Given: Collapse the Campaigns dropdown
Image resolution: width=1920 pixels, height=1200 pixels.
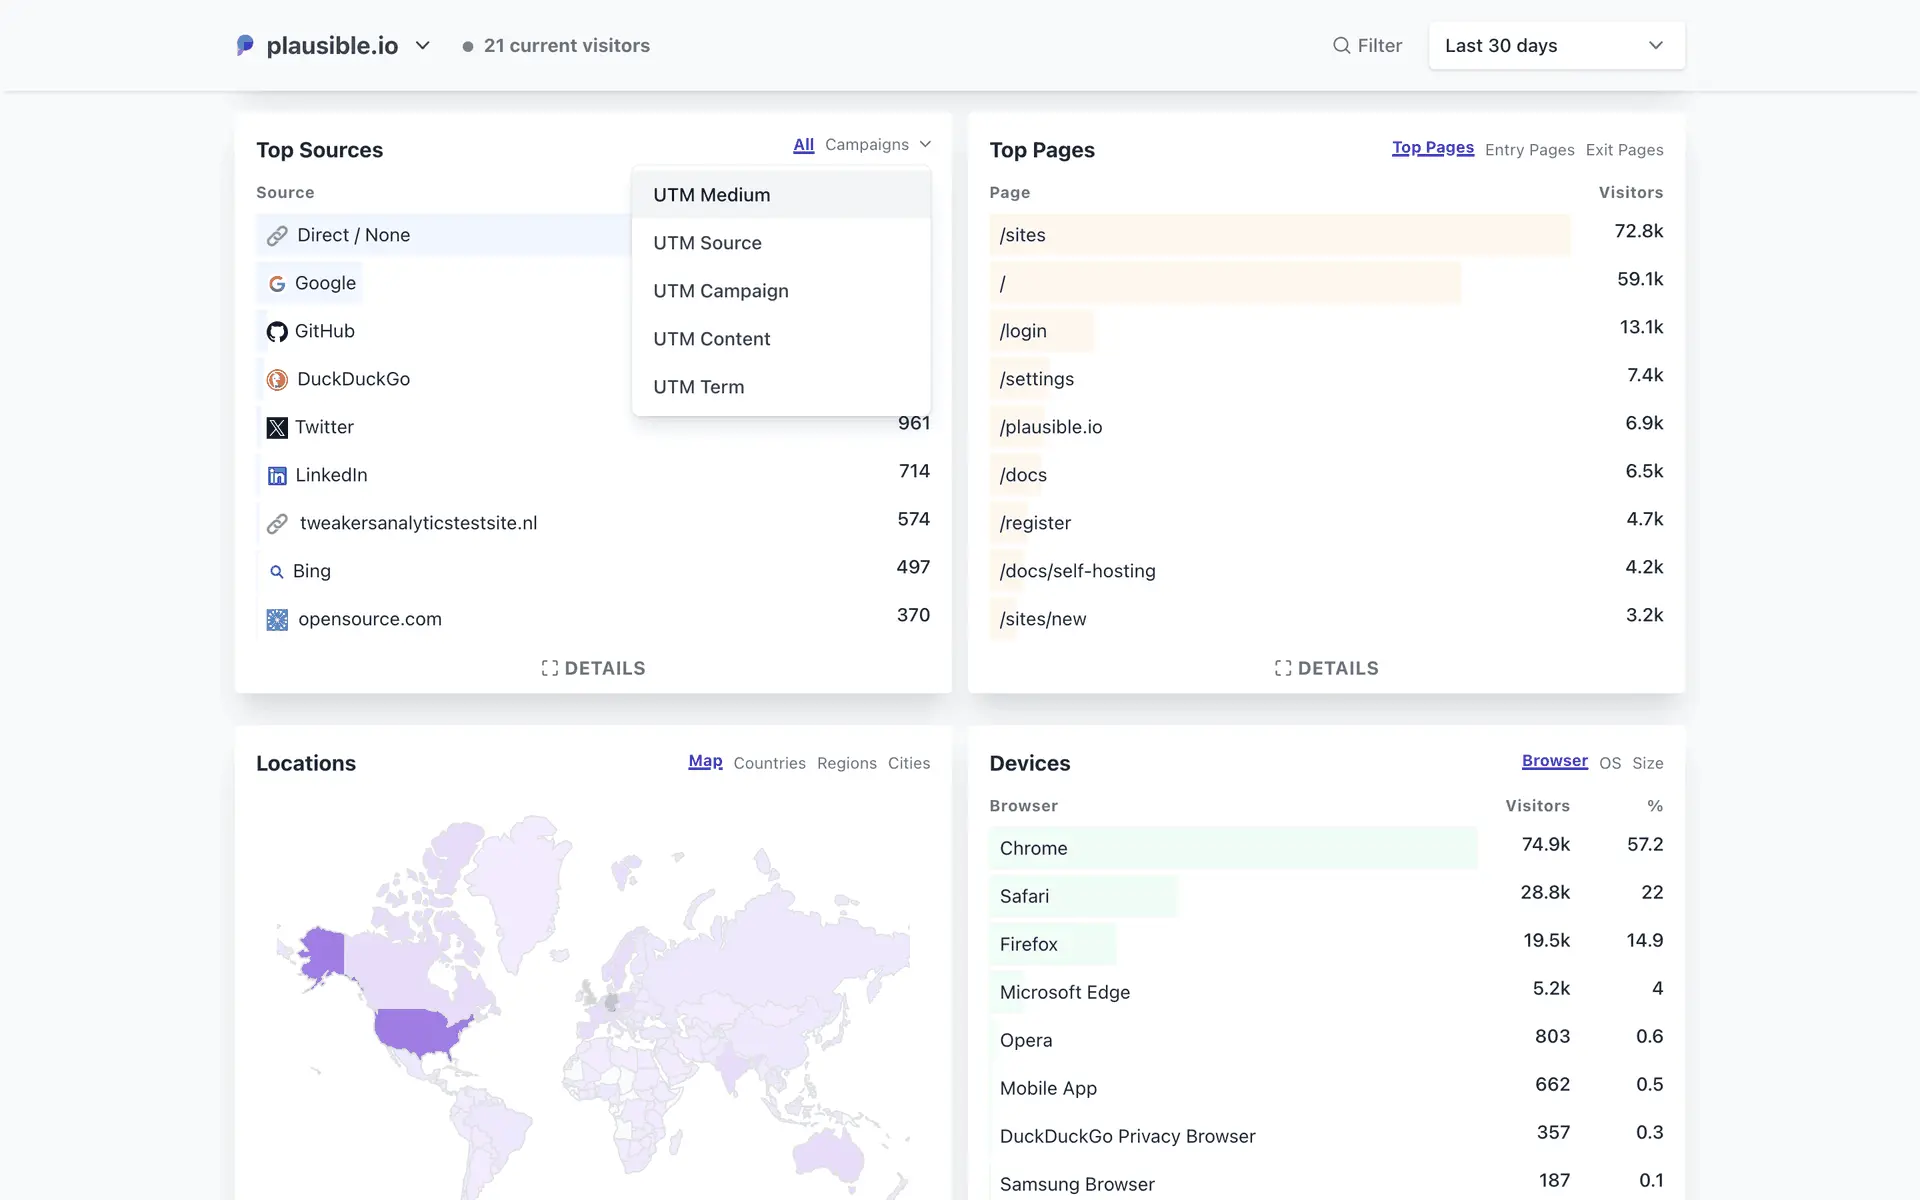Looking at the screenshot, I should [x=877, y=145].
